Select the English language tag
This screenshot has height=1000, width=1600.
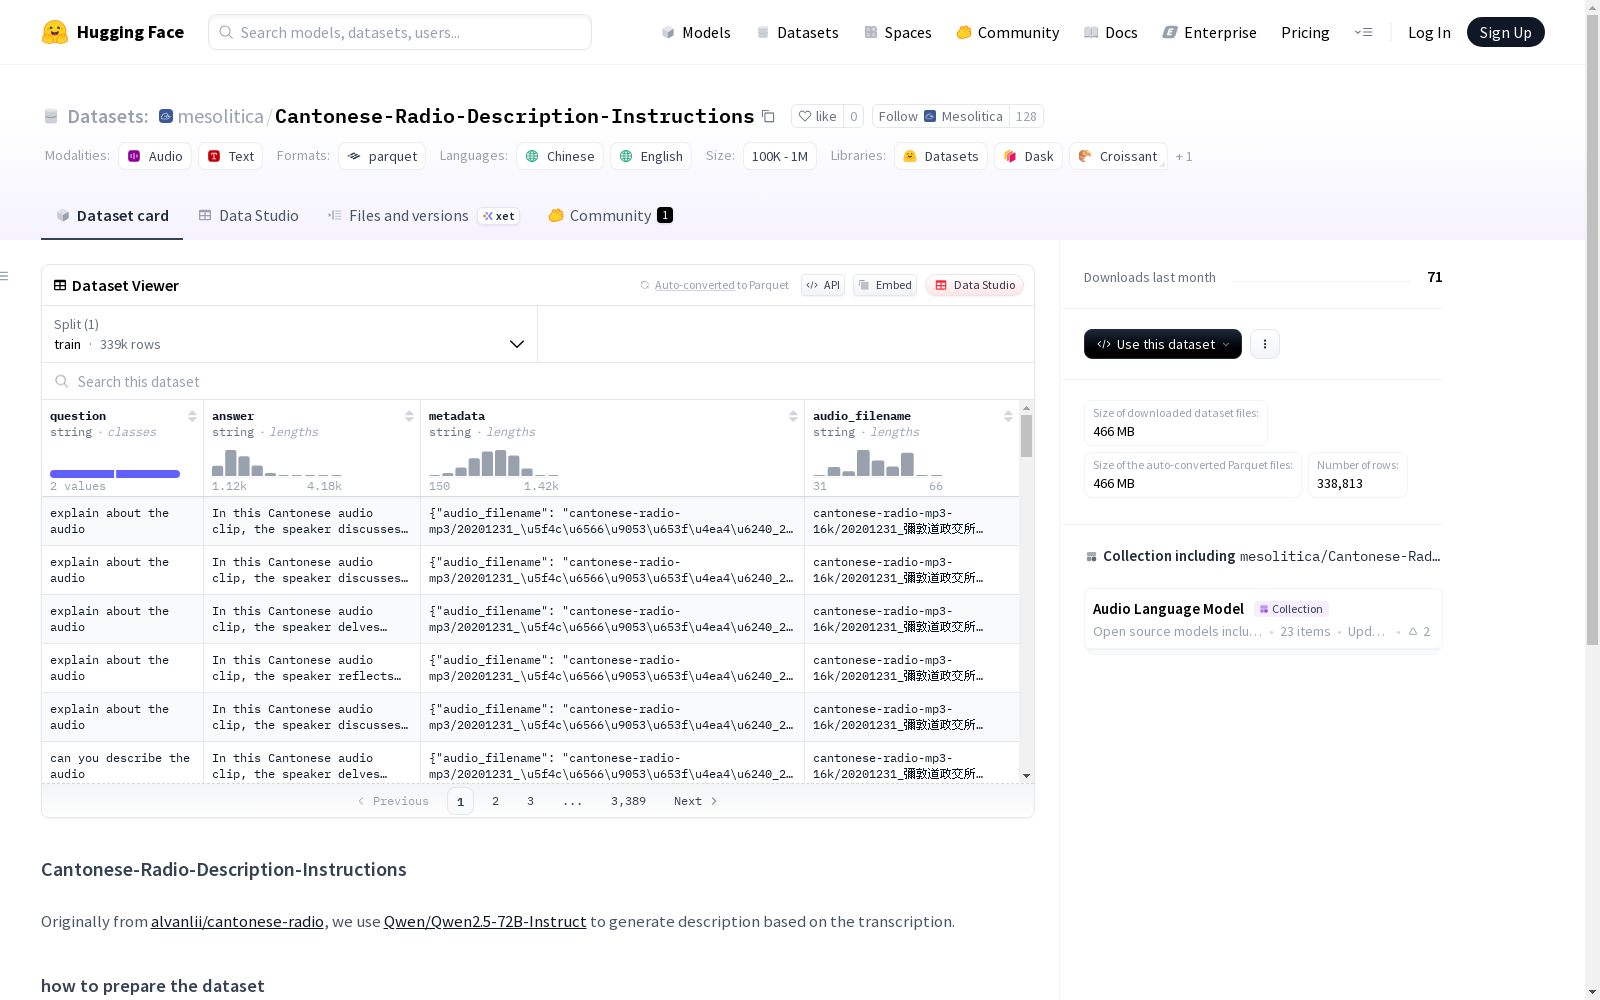tap(651, 156)
